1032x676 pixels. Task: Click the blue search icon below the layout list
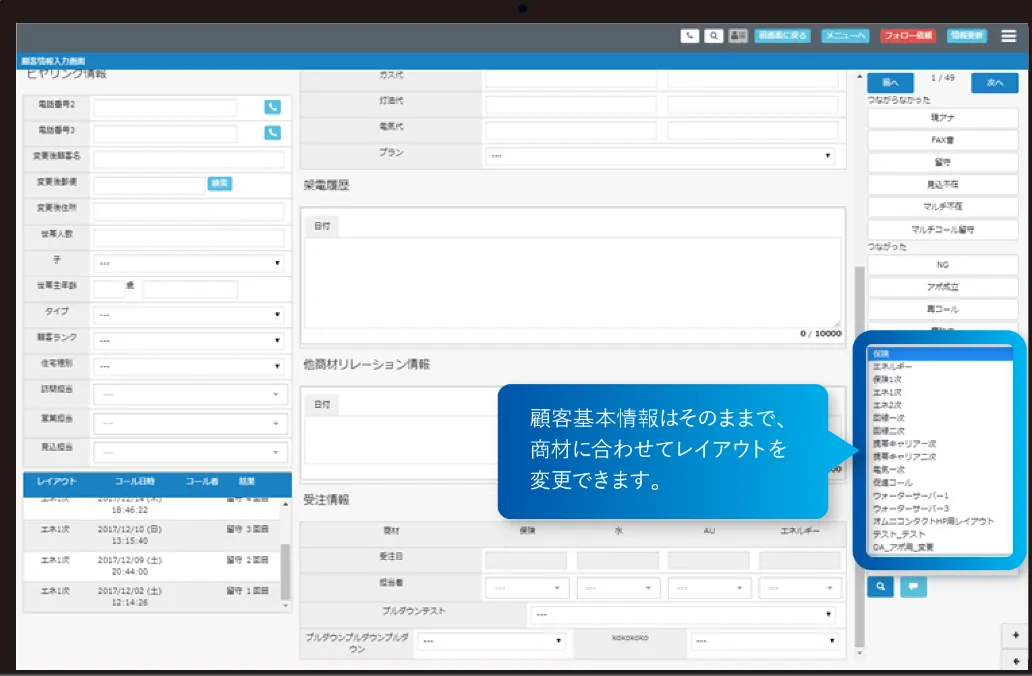[x=880, y=586]
